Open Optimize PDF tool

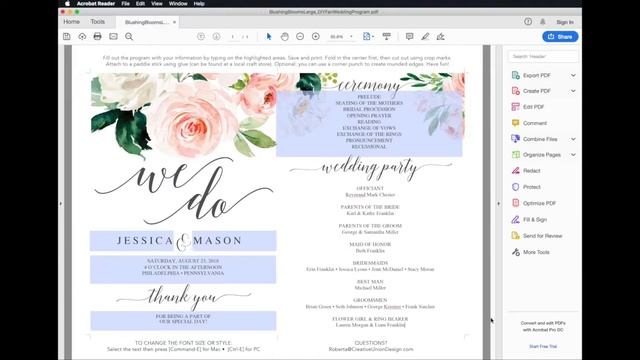click(539, 203)
